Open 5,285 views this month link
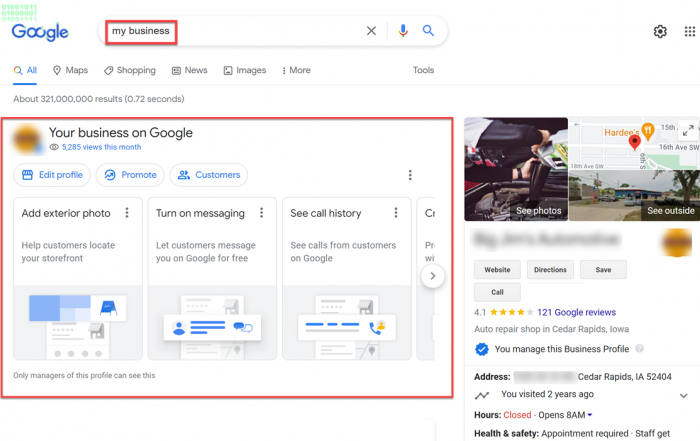The image size is (700, 441). (x=101, y=147)
